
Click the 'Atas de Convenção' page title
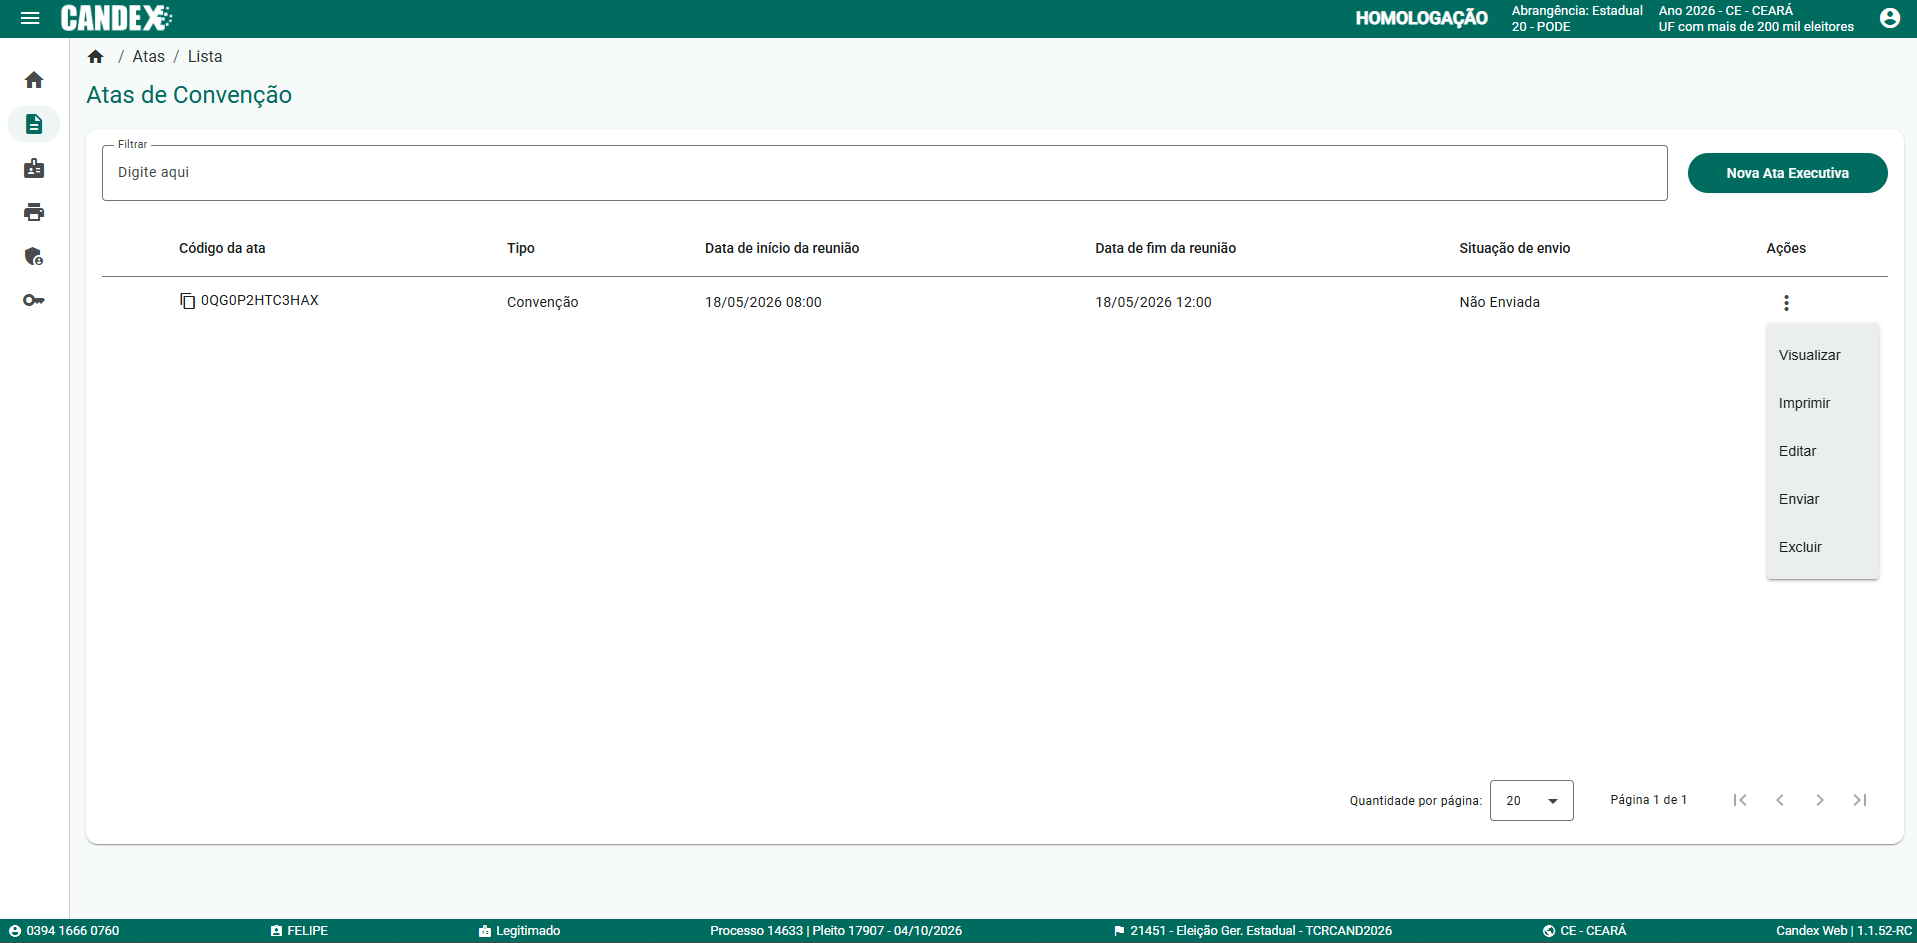tap(189, 95)
